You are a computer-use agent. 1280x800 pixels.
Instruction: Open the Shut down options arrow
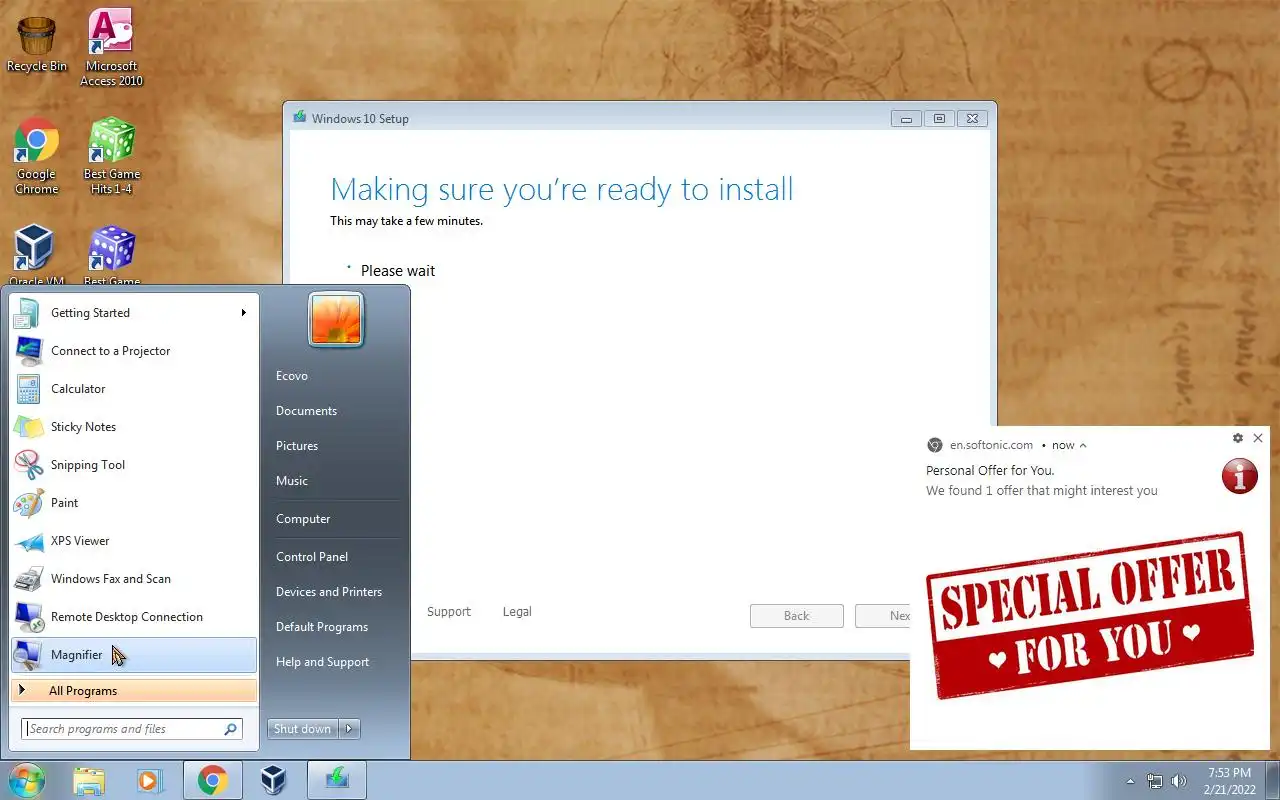[x=349, y=729]
